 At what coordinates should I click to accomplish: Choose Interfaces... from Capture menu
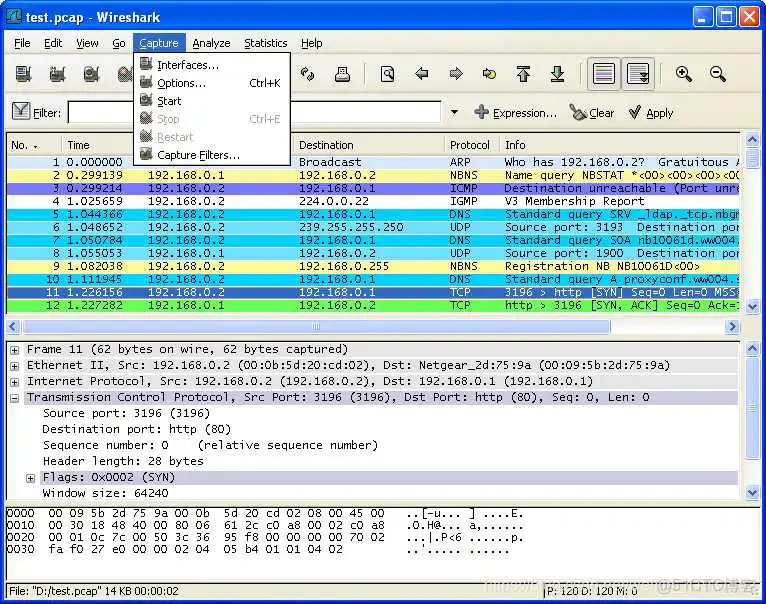pyautogui.click(x=212, y=65)
